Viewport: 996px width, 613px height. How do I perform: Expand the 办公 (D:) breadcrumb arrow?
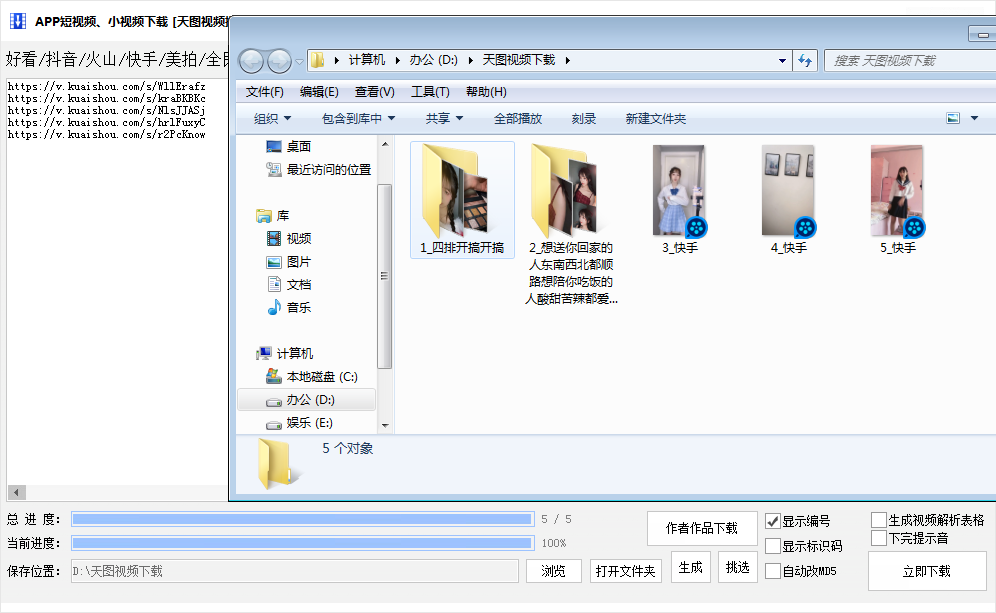(471, 60)
